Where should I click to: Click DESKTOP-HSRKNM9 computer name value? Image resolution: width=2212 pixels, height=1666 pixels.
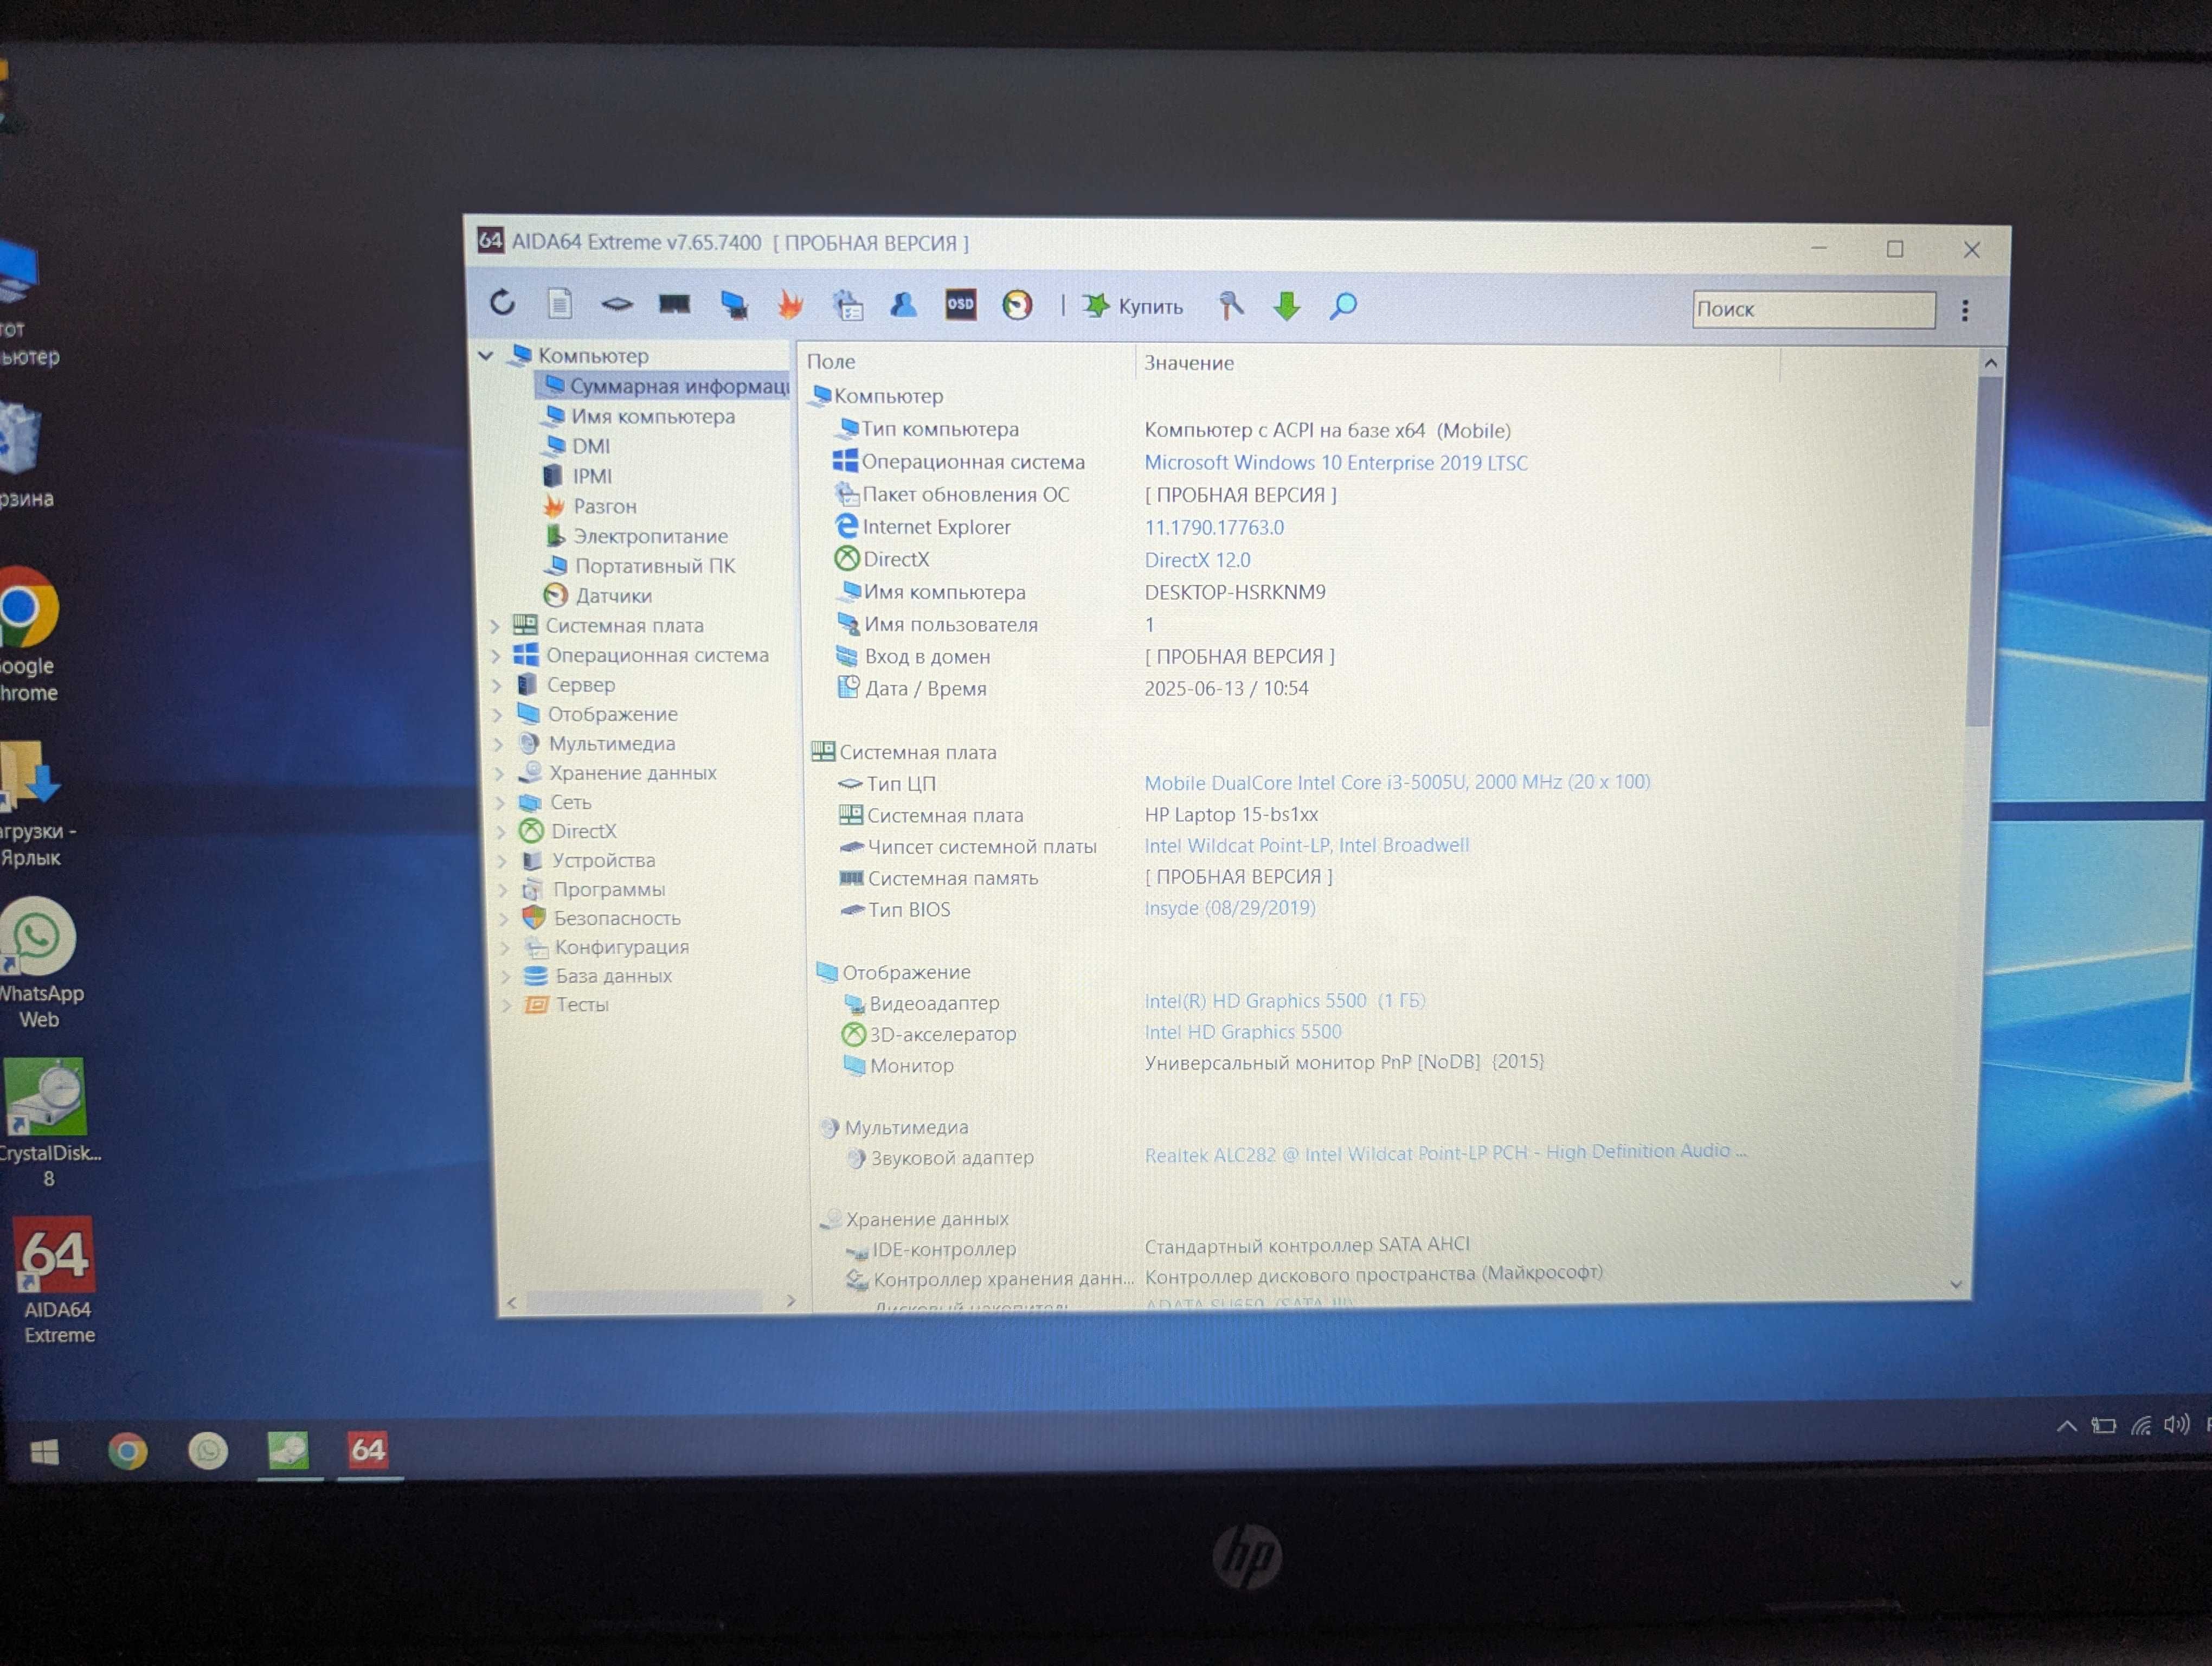tap(1235, 592)
